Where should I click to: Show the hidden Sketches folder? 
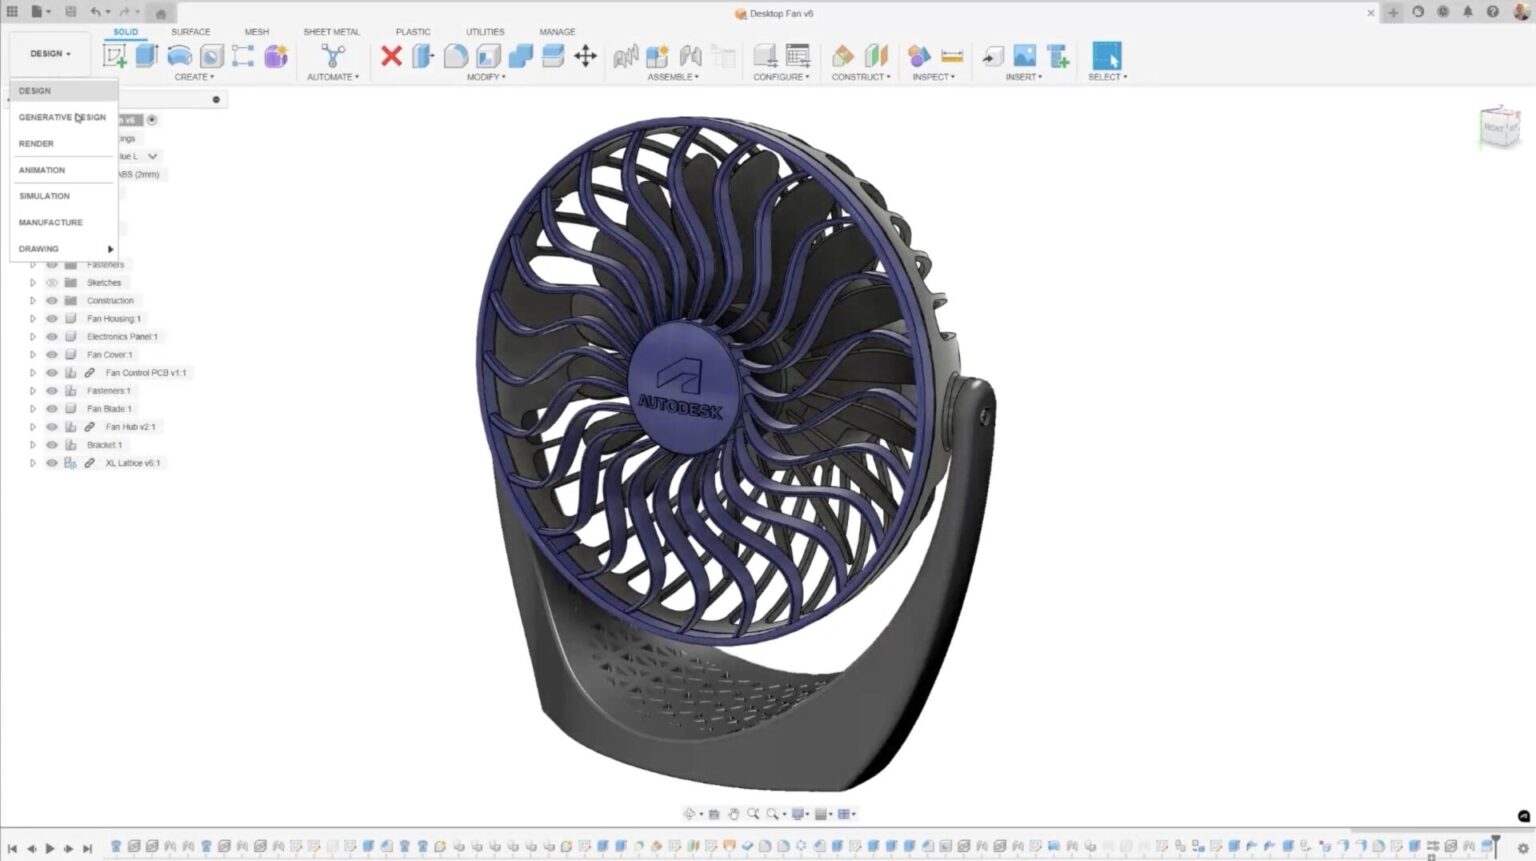click(x=51, y=282)
